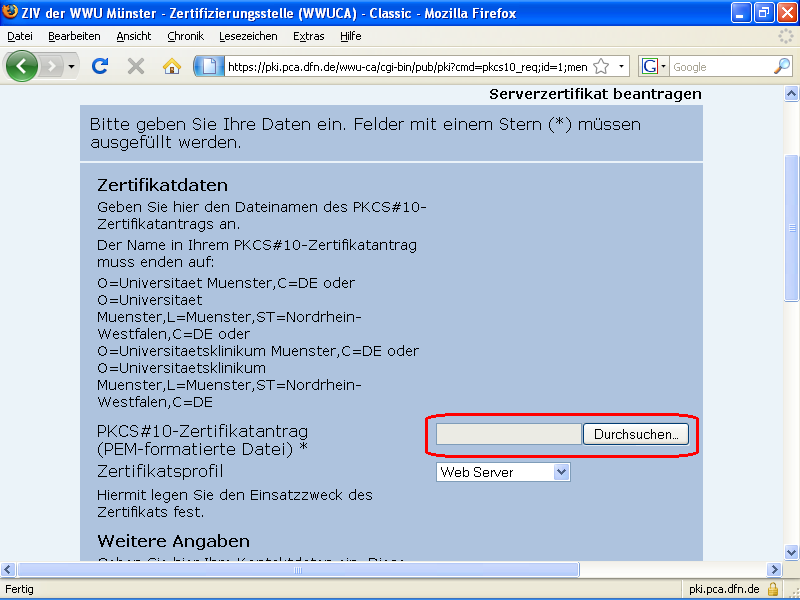Click the site identity page icon

208,66
